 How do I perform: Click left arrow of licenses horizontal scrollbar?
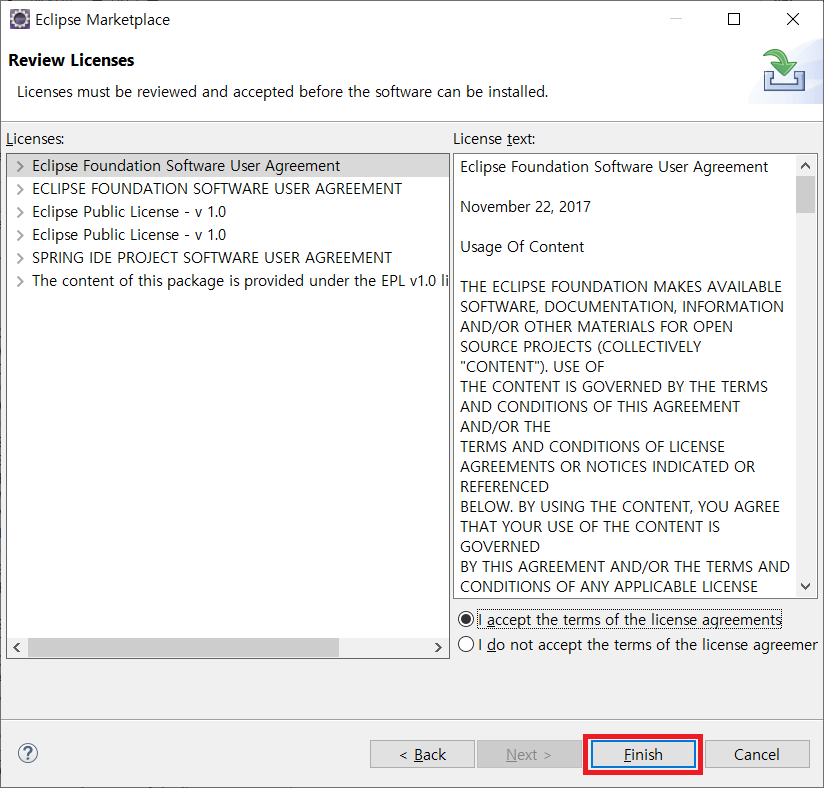point(17,647)
